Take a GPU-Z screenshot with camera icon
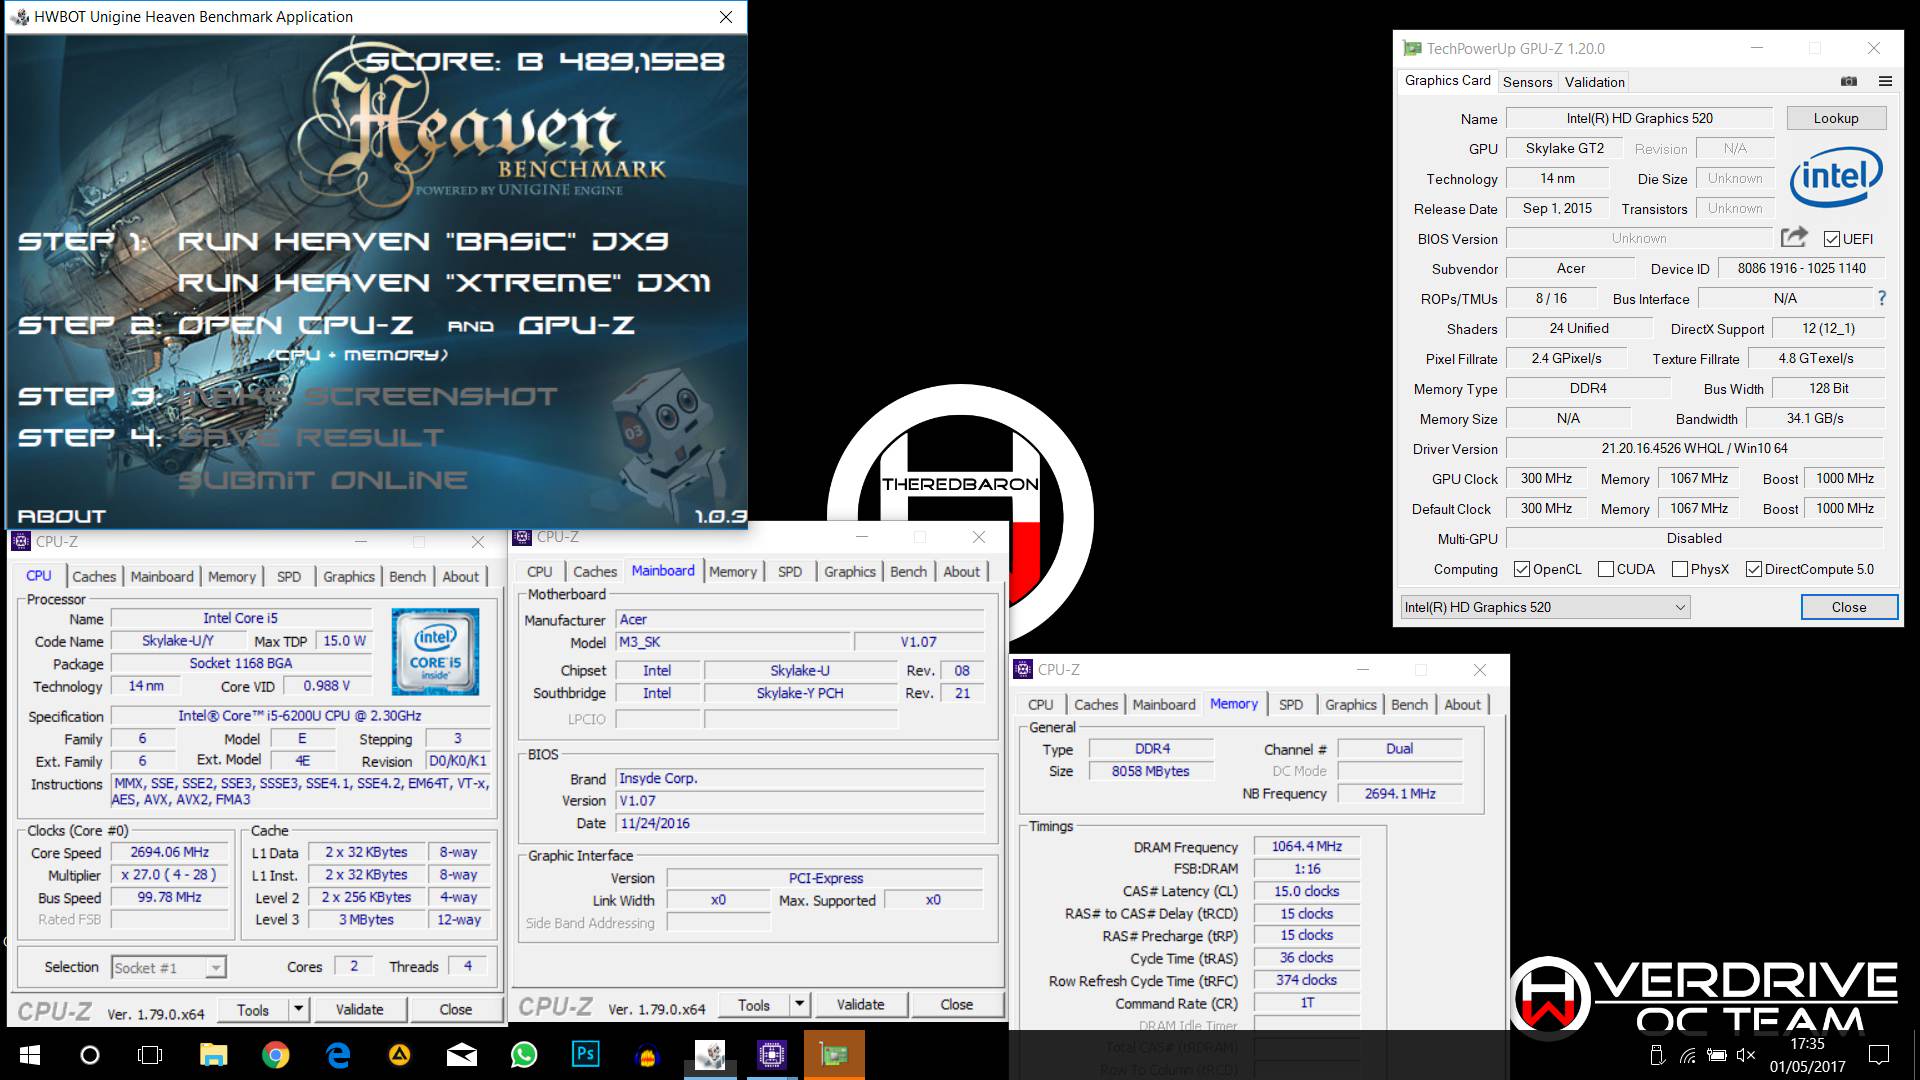The height and width of the screenshot is (1080, 1920). pyautogui.click(x=1849, y=81)
